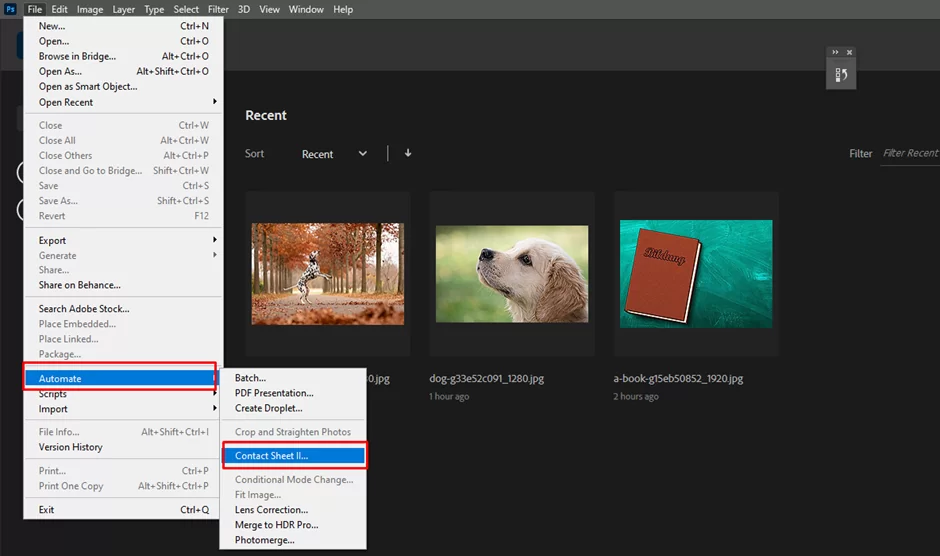This screenshot has width=940, height=556.
Task: Reverse sort order with the down arrow
Action: coord(408,153)
